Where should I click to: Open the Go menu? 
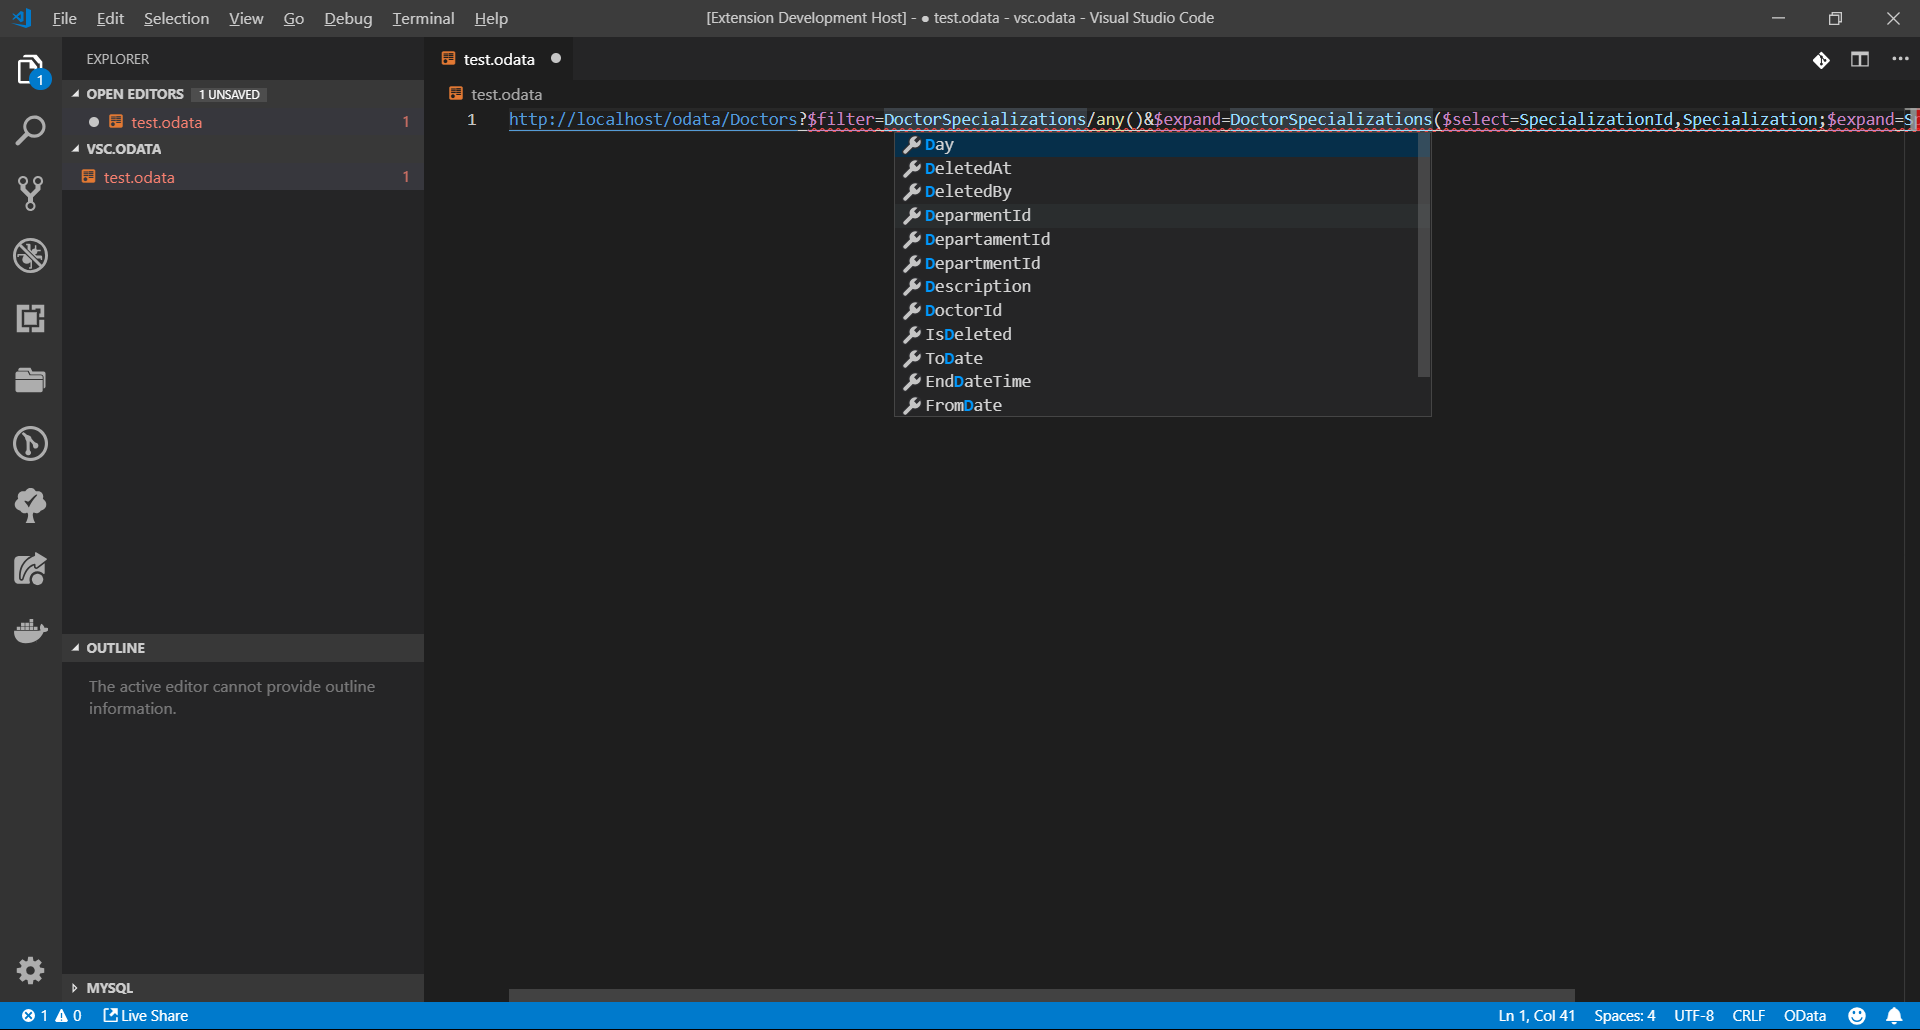click(x=293, y=18)
